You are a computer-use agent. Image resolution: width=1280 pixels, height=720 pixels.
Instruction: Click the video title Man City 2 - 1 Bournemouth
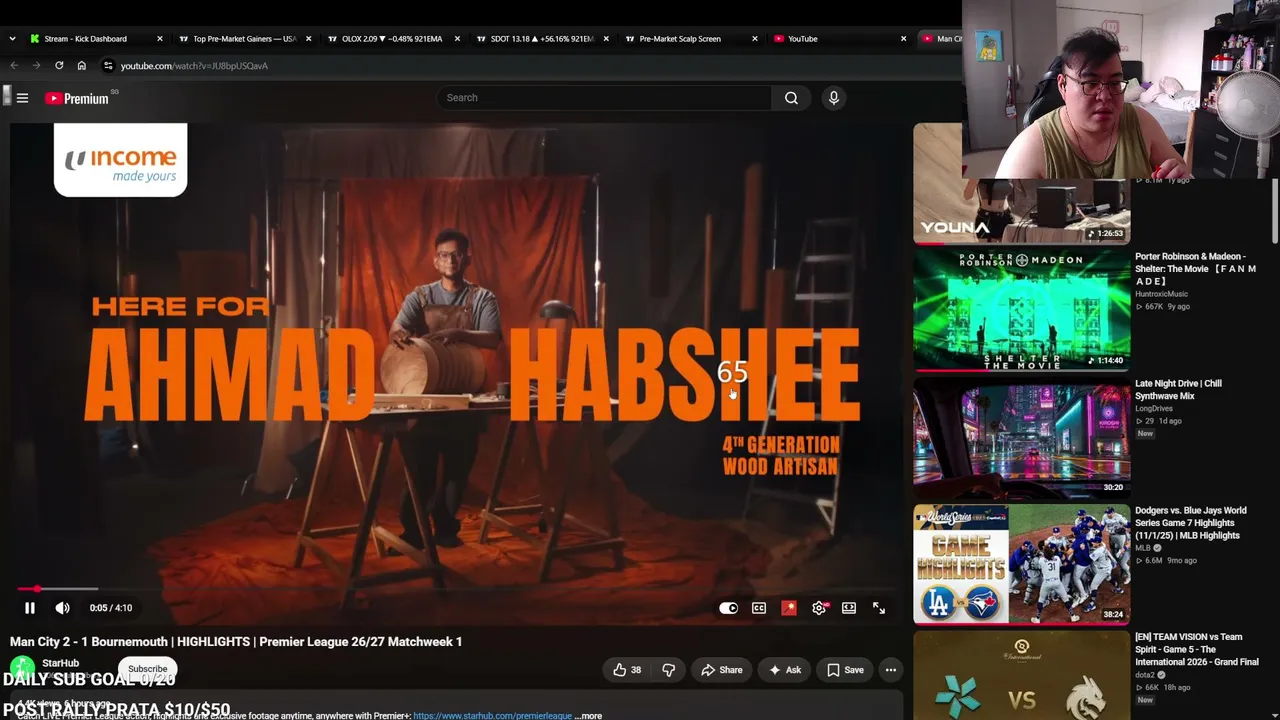point(236,642)
